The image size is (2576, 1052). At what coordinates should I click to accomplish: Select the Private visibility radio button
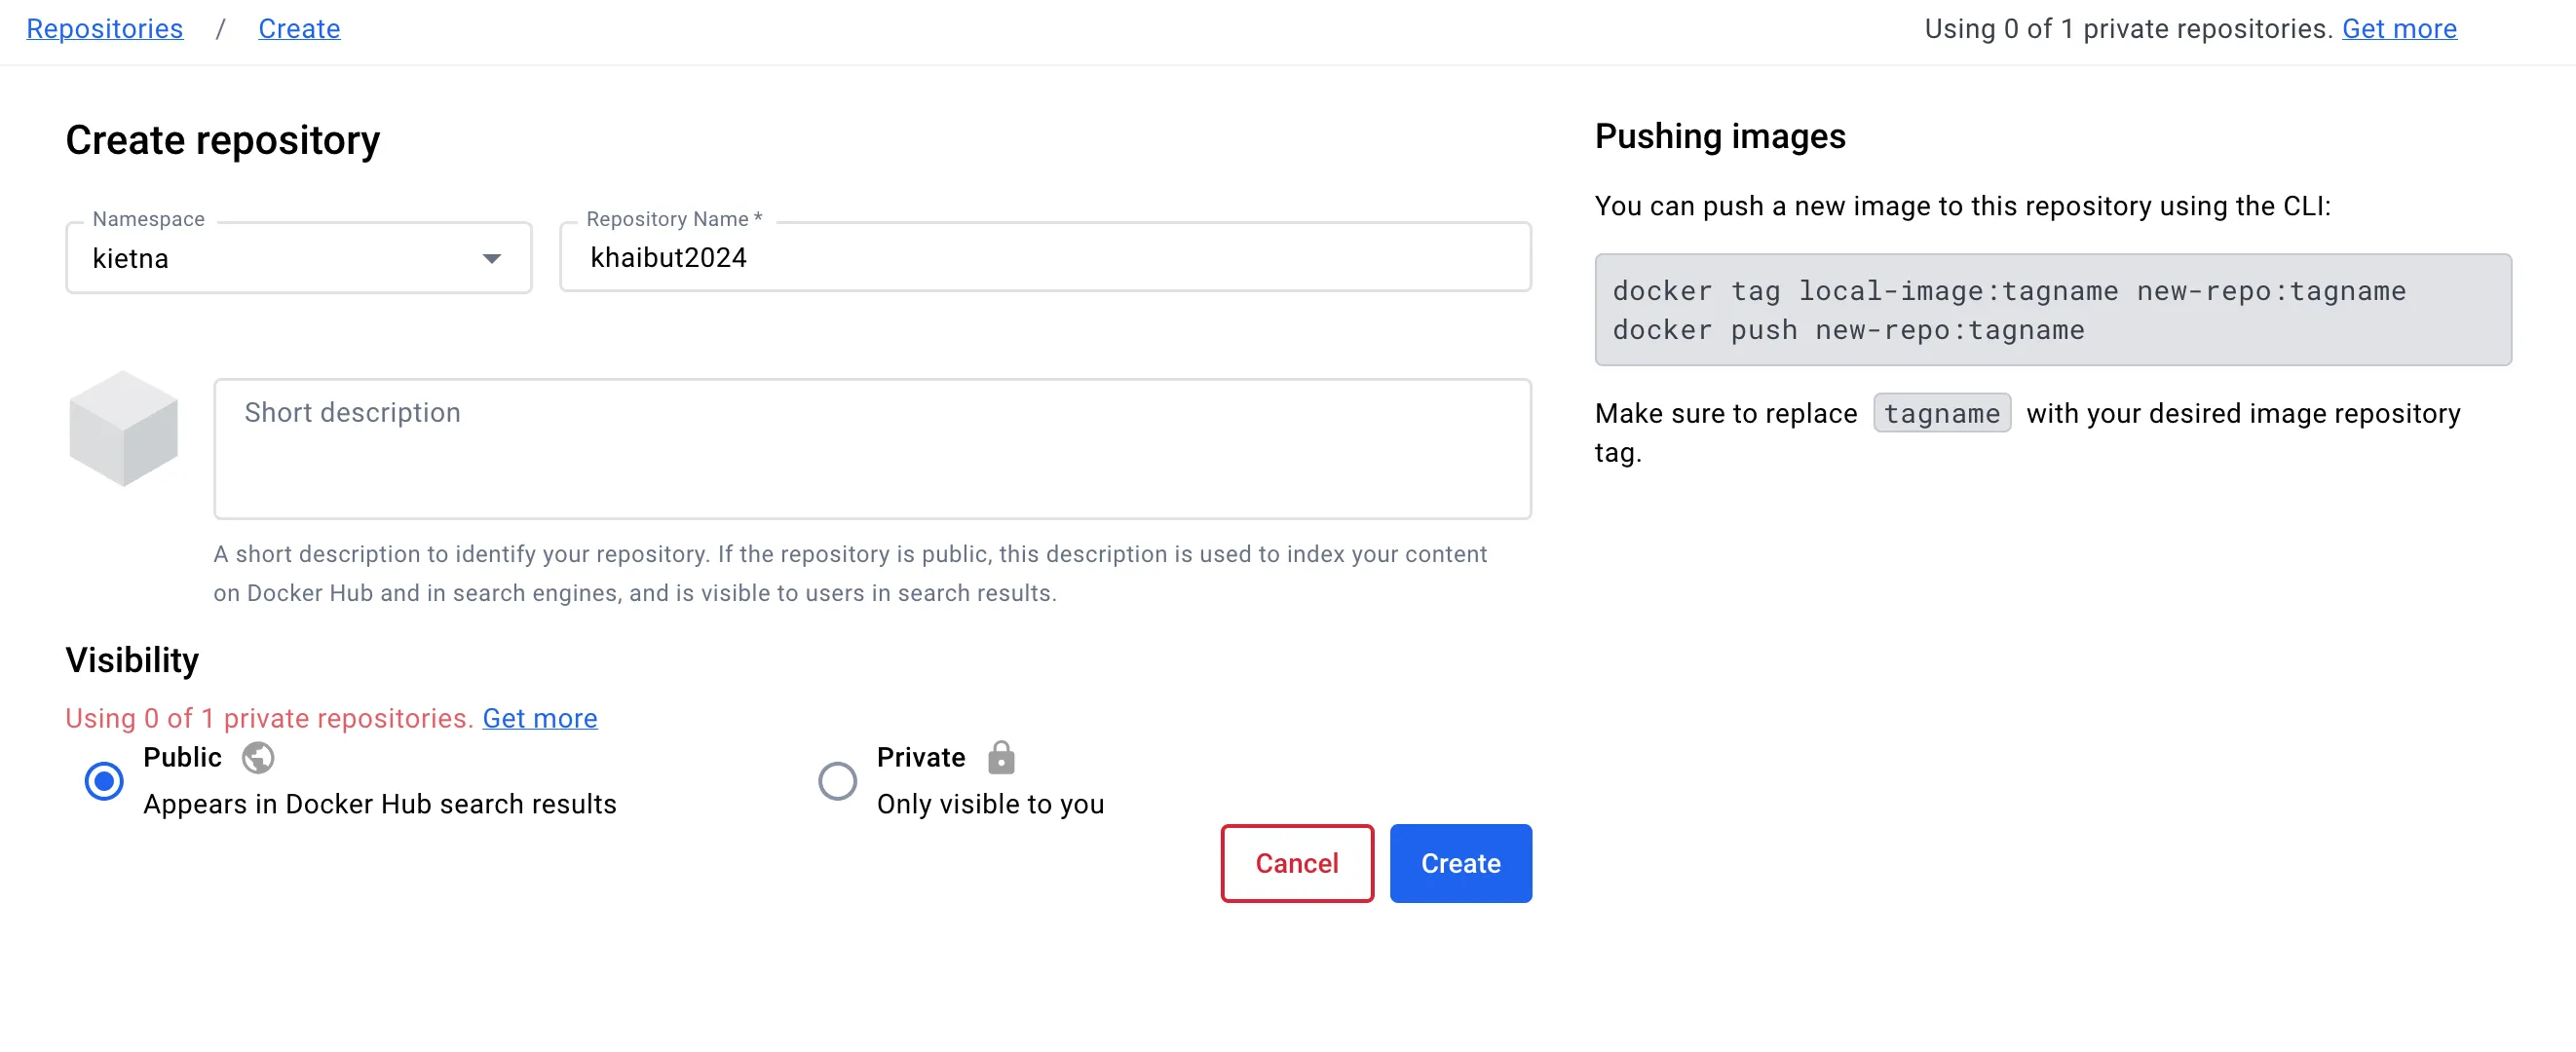838,781
